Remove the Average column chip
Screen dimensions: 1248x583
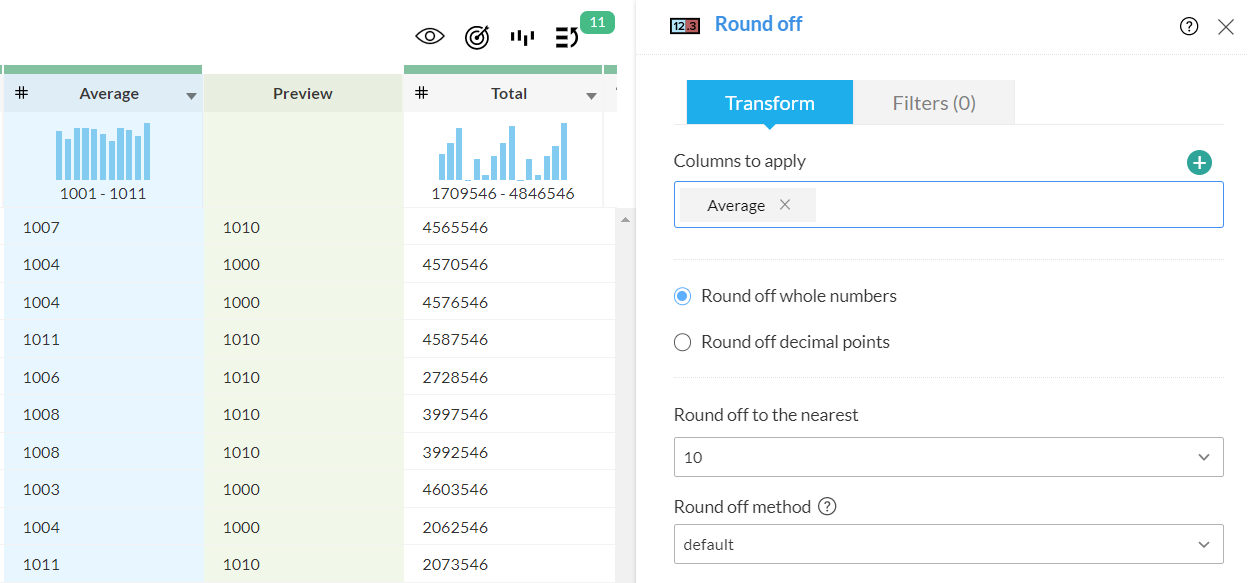[x=785, y=205]
